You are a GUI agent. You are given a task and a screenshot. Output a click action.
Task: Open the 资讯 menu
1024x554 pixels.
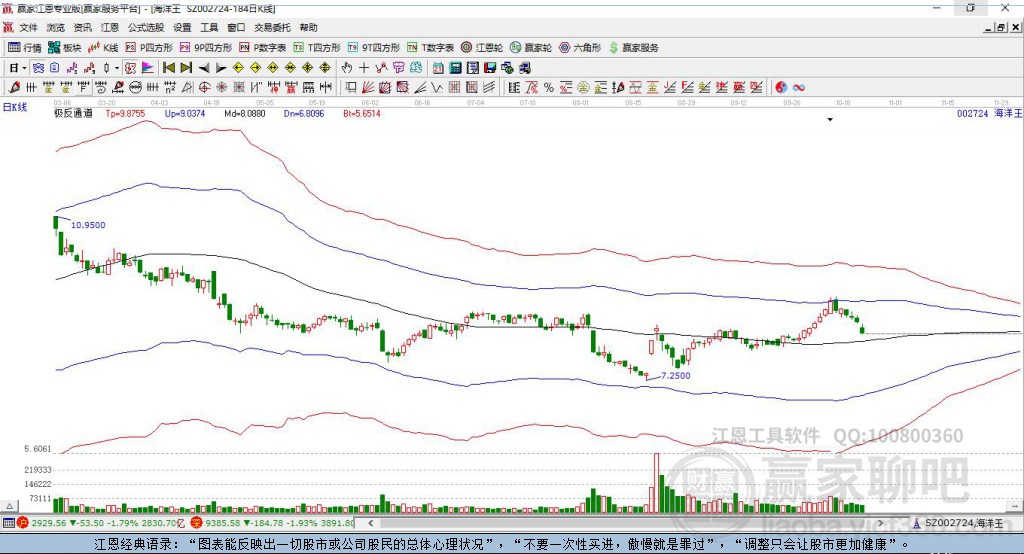pos(82,27)
